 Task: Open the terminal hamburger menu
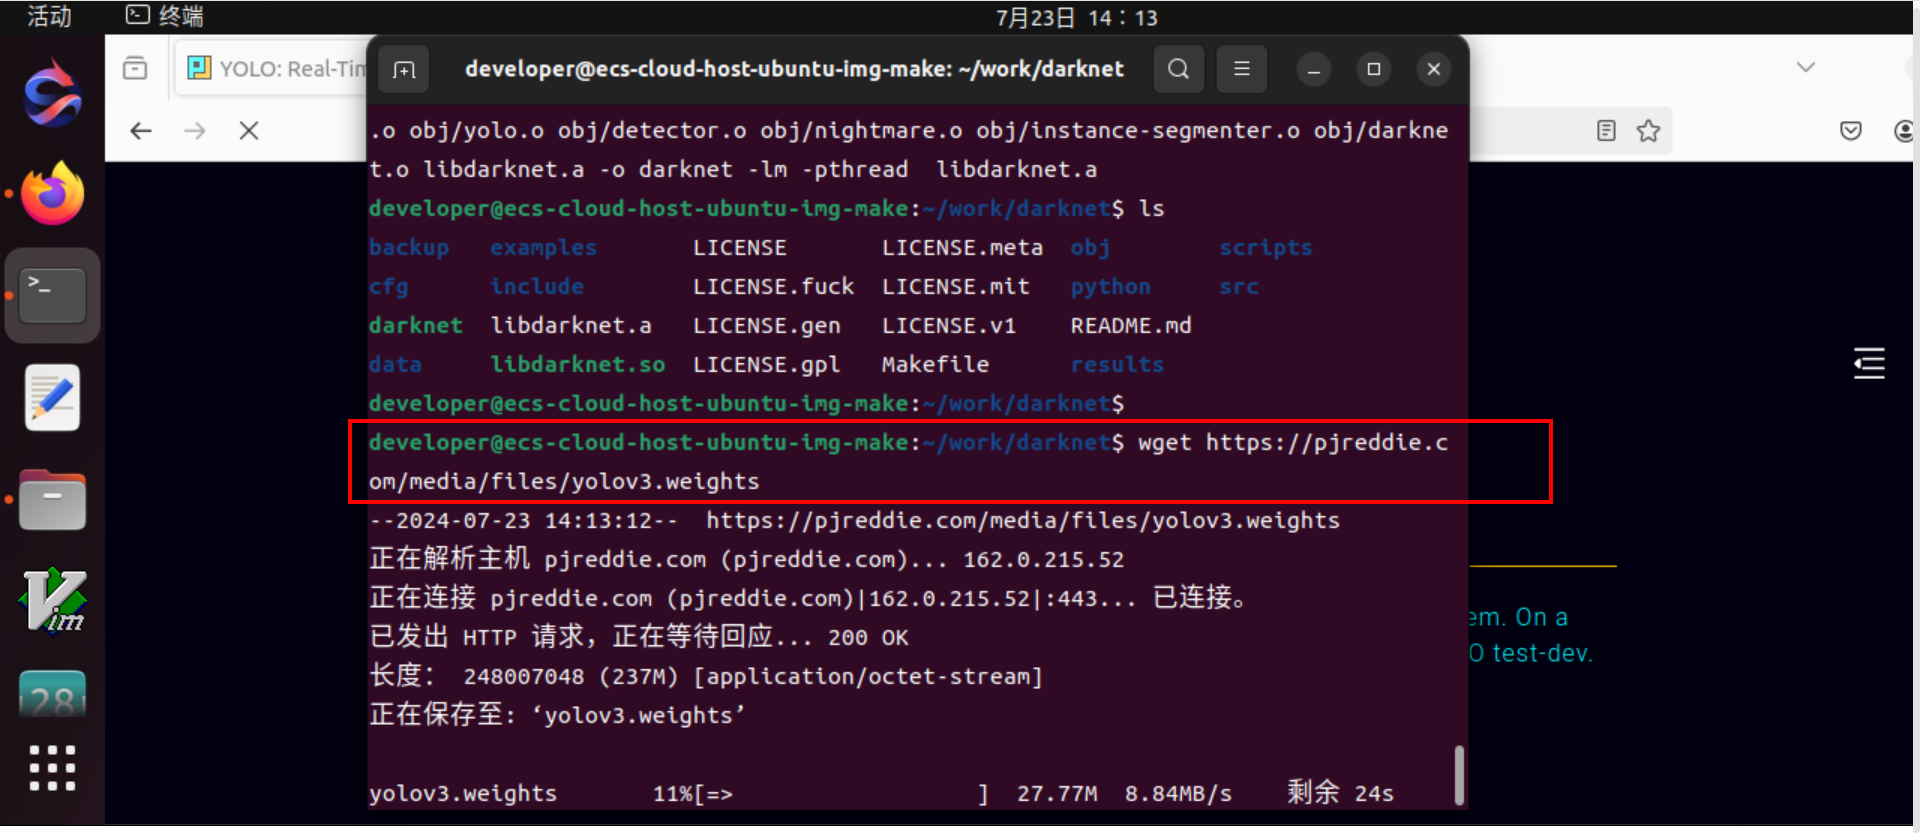1241,69
